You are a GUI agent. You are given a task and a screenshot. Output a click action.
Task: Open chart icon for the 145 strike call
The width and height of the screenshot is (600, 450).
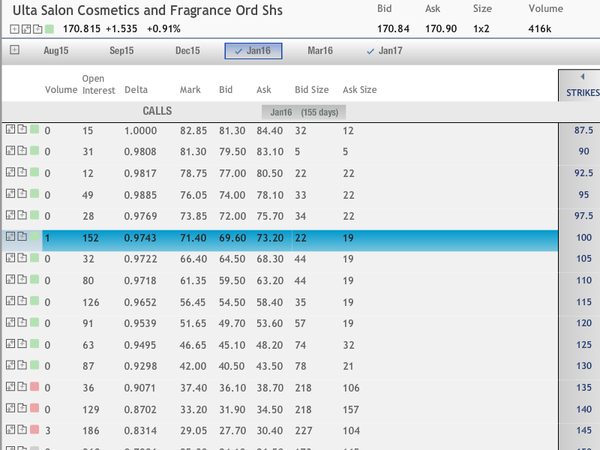tap(10, 429)
